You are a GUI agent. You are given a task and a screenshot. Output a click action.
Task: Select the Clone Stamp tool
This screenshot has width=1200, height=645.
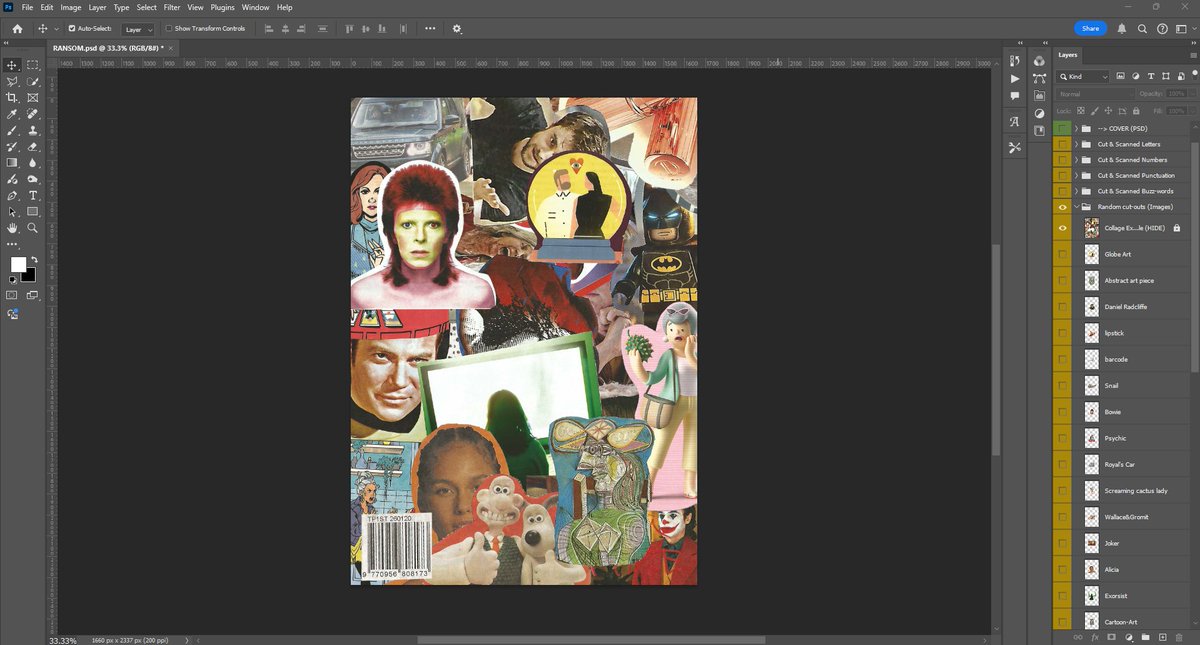pyautogui.click(x=33, y=130)
